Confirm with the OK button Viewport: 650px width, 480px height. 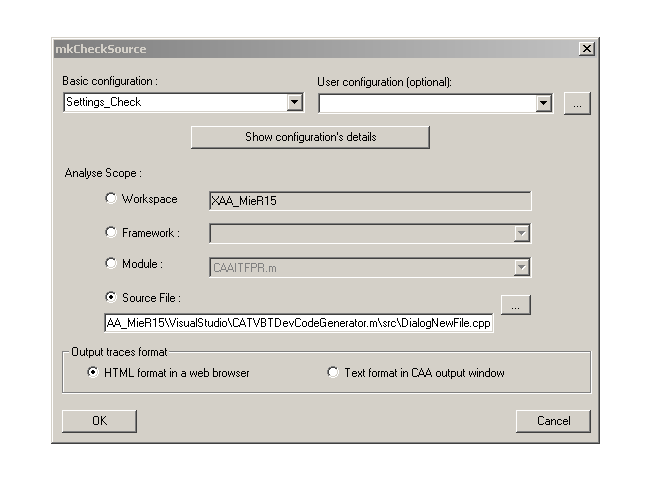99,421
